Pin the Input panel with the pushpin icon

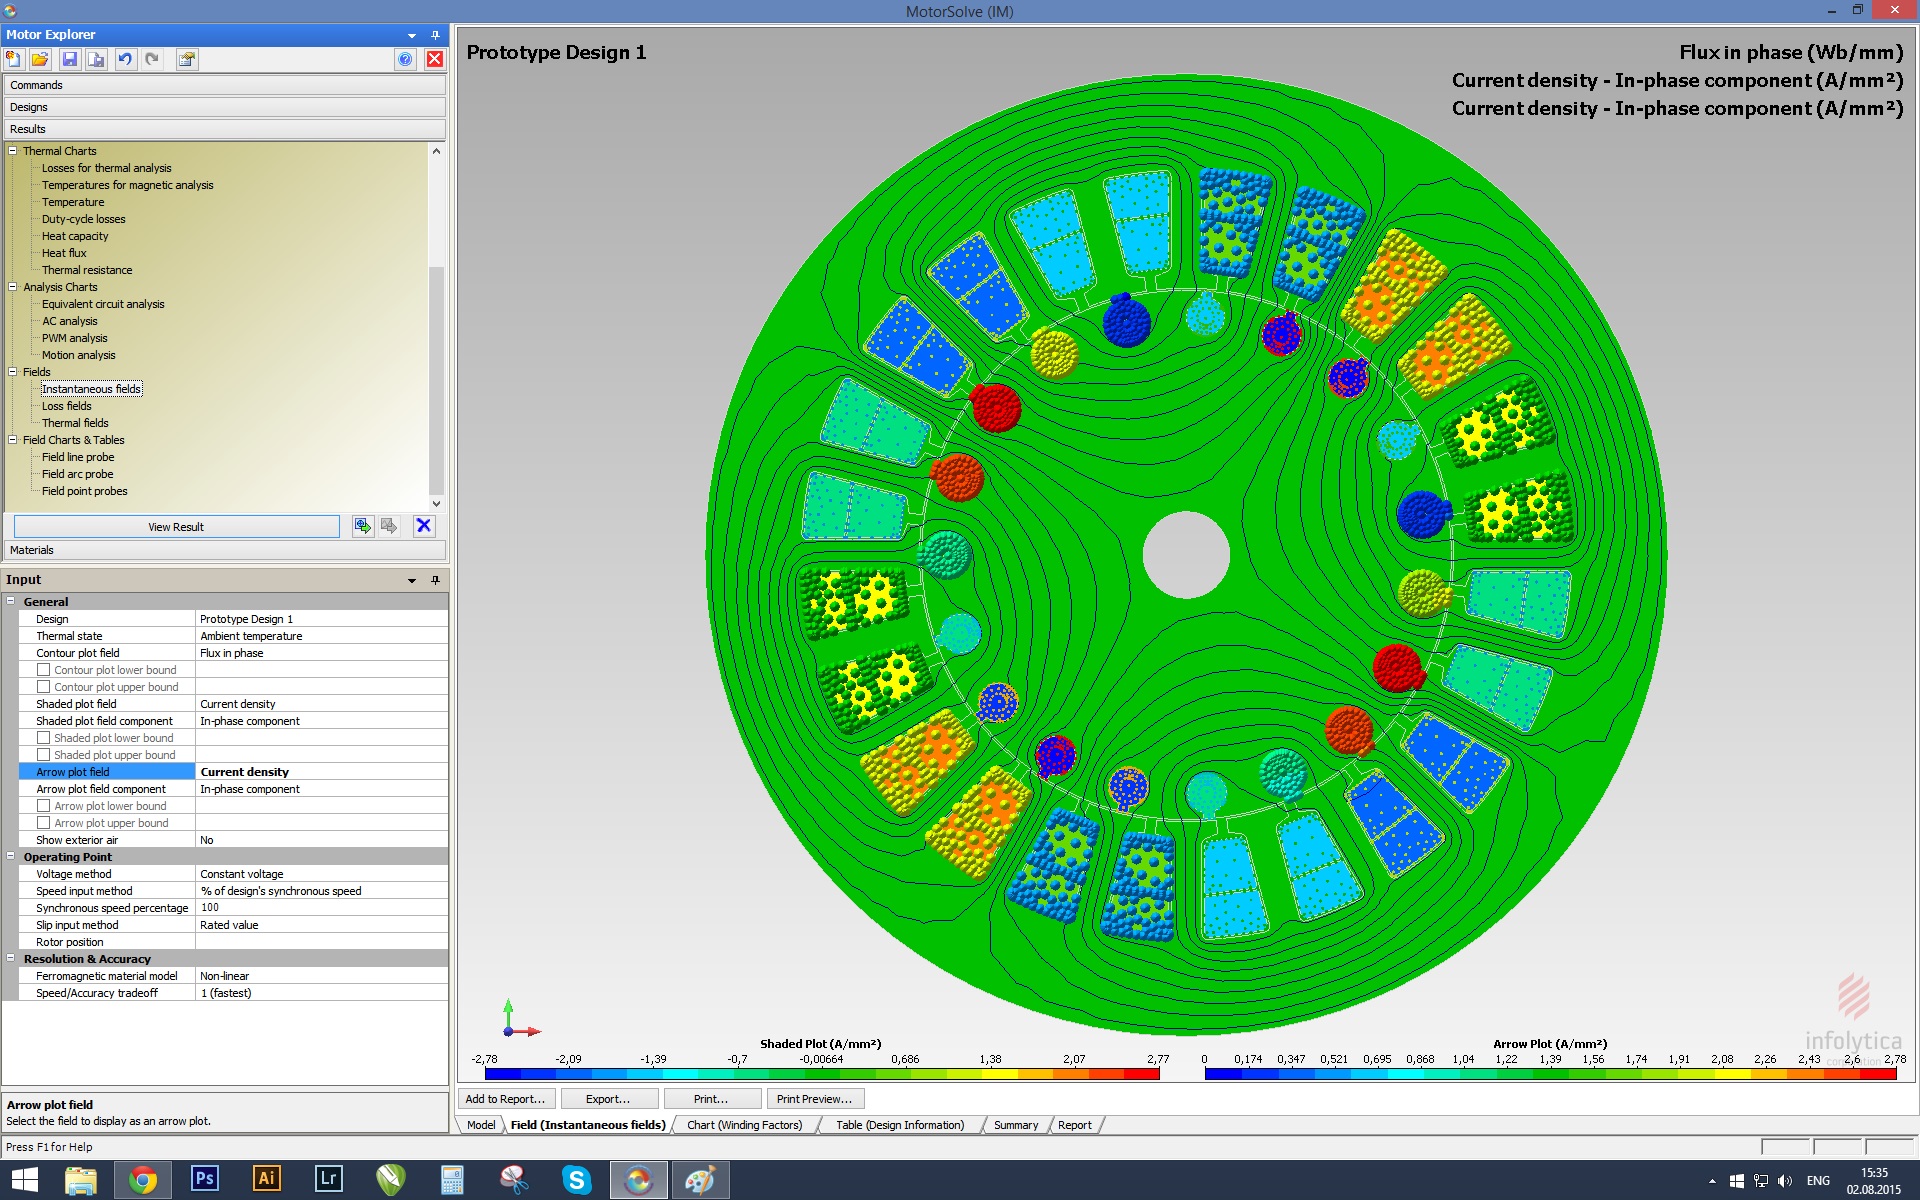(435, 580)
